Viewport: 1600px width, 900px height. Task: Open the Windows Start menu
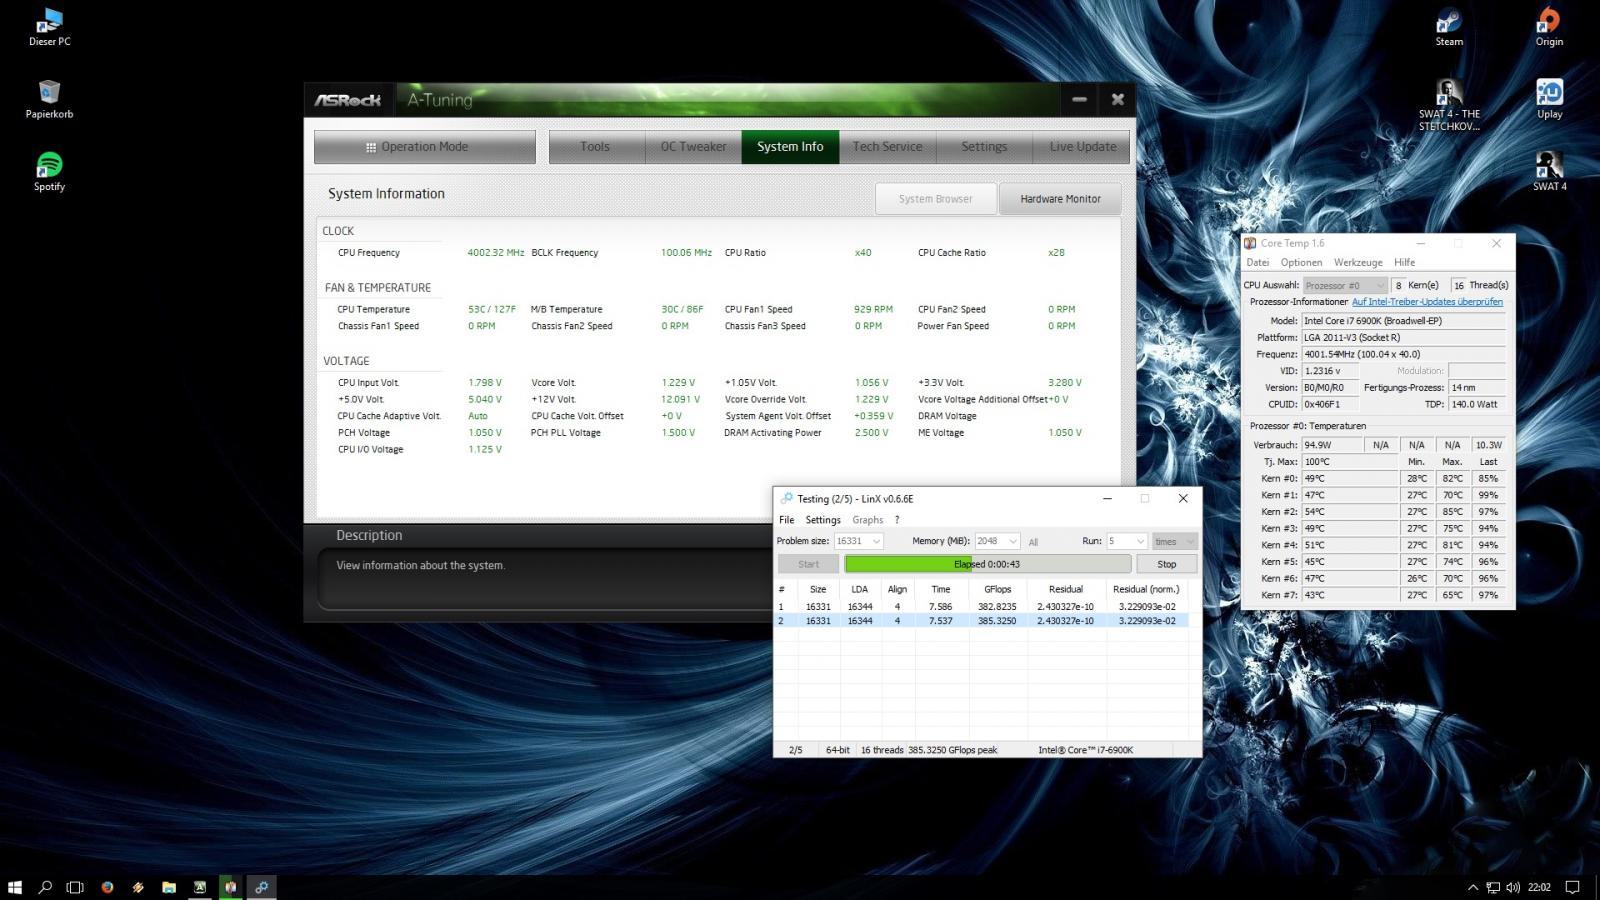(15, 887)
